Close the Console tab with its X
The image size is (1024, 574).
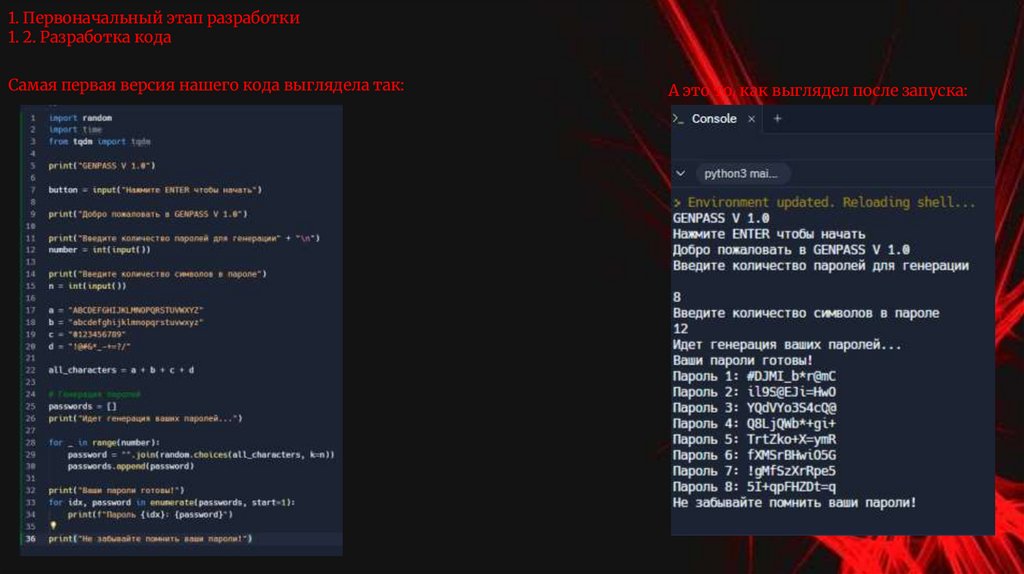752,119
